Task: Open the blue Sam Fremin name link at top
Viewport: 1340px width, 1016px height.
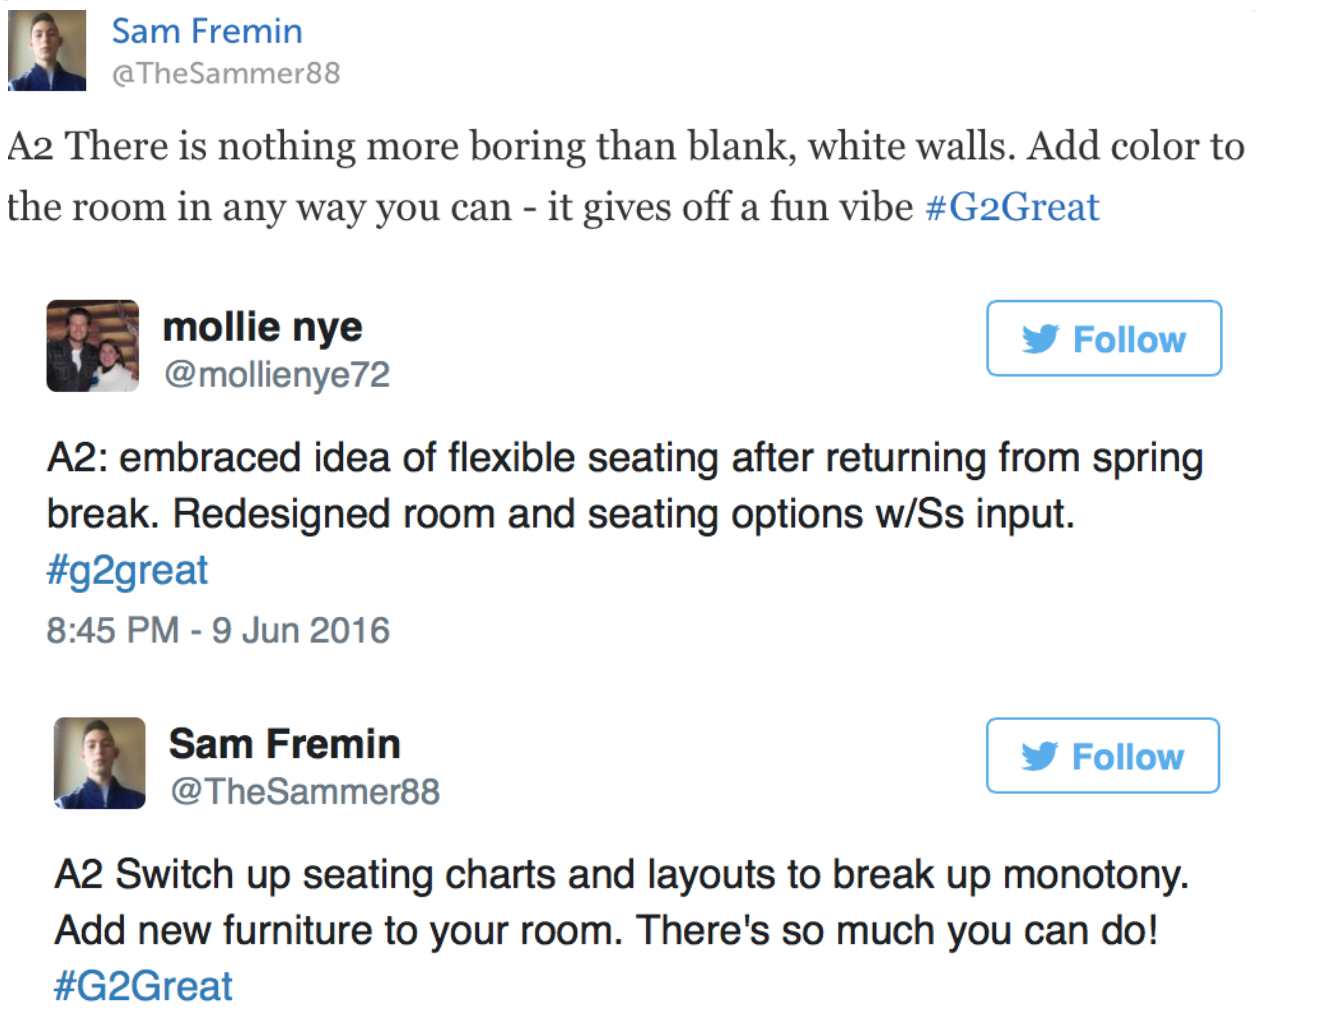Action: coord(207,31)
